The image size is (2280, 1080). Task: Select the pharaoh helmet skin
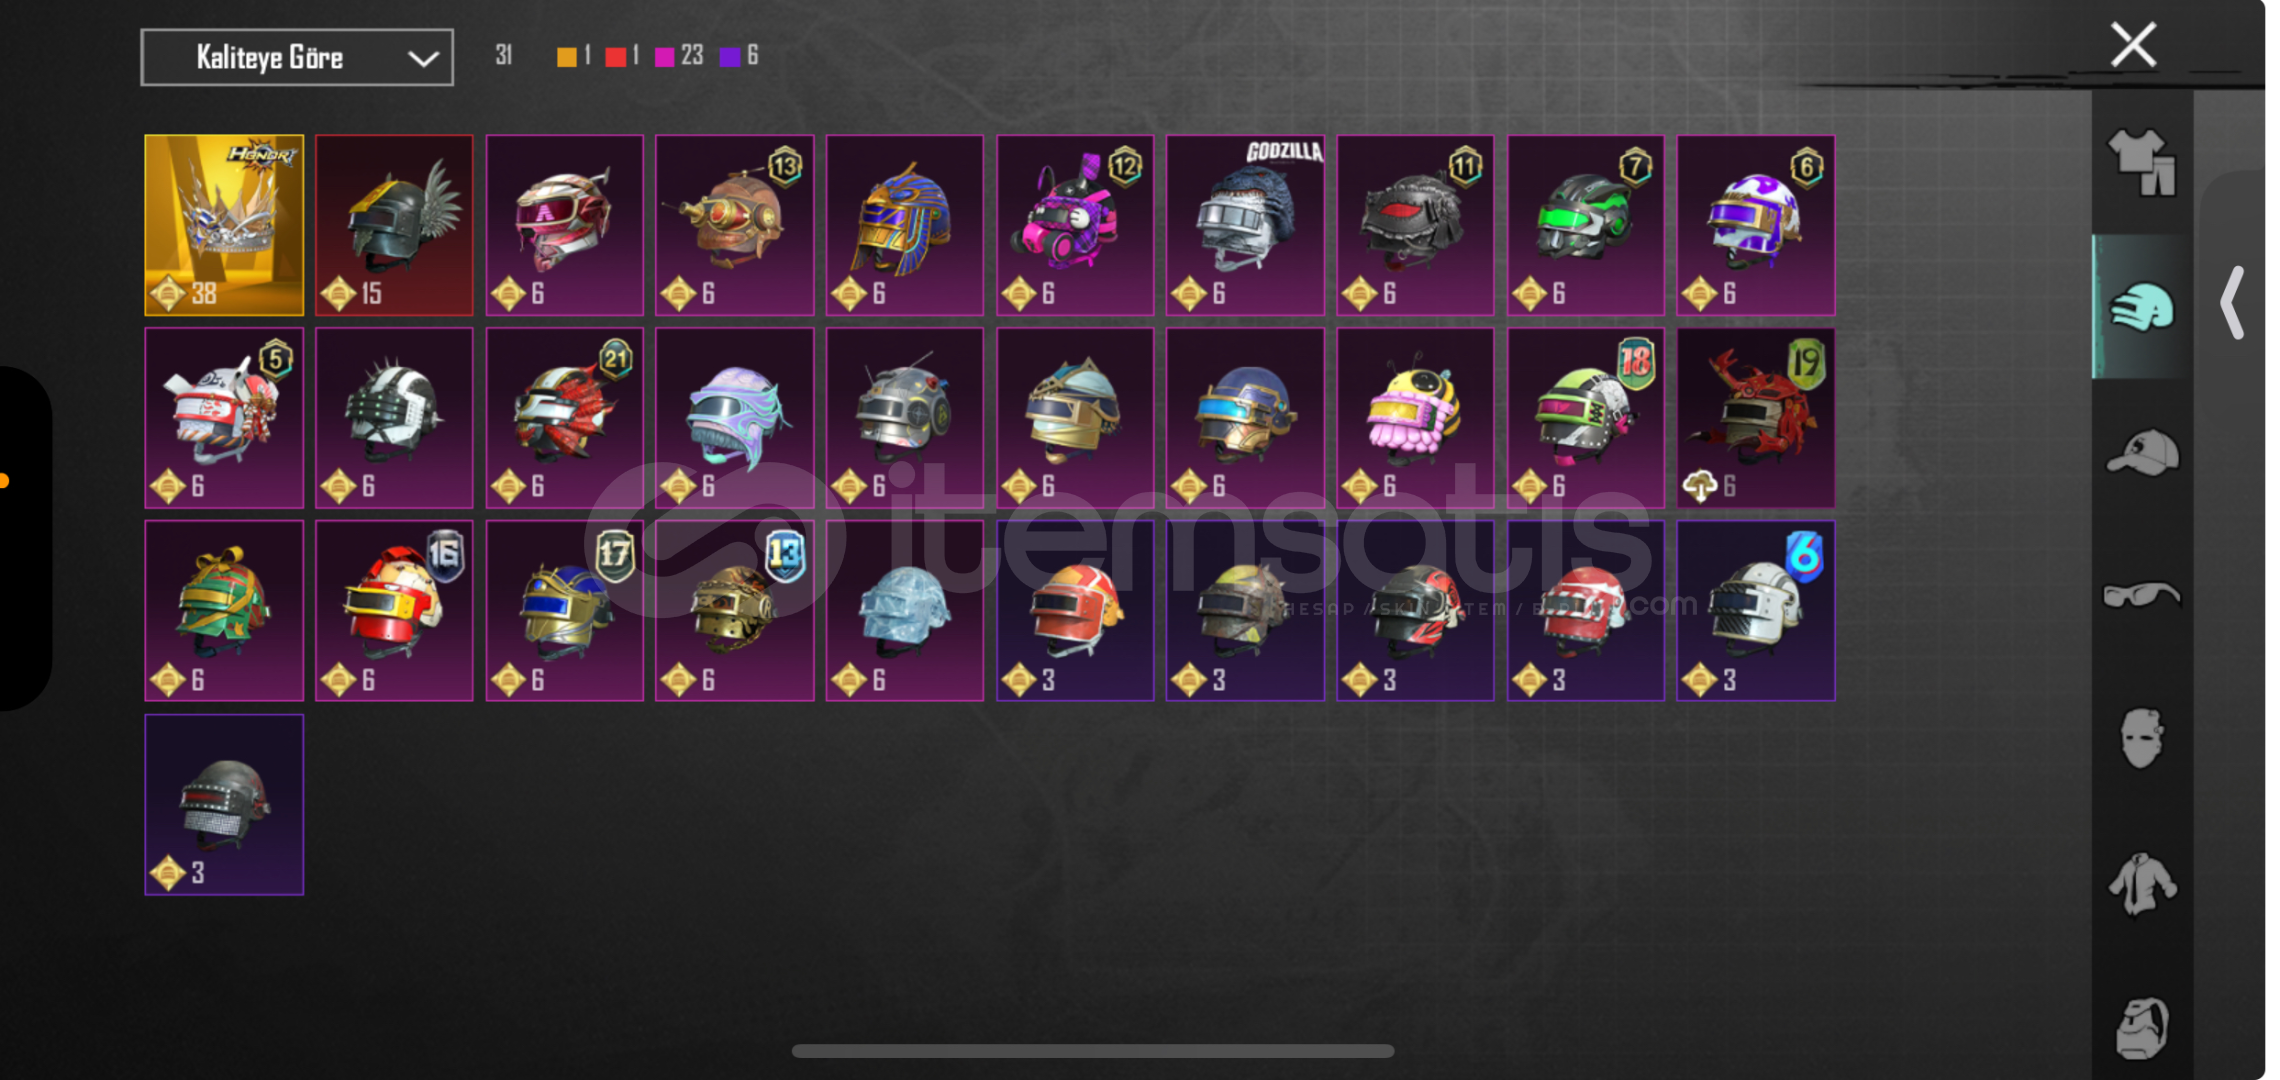[x=904, y=225]
